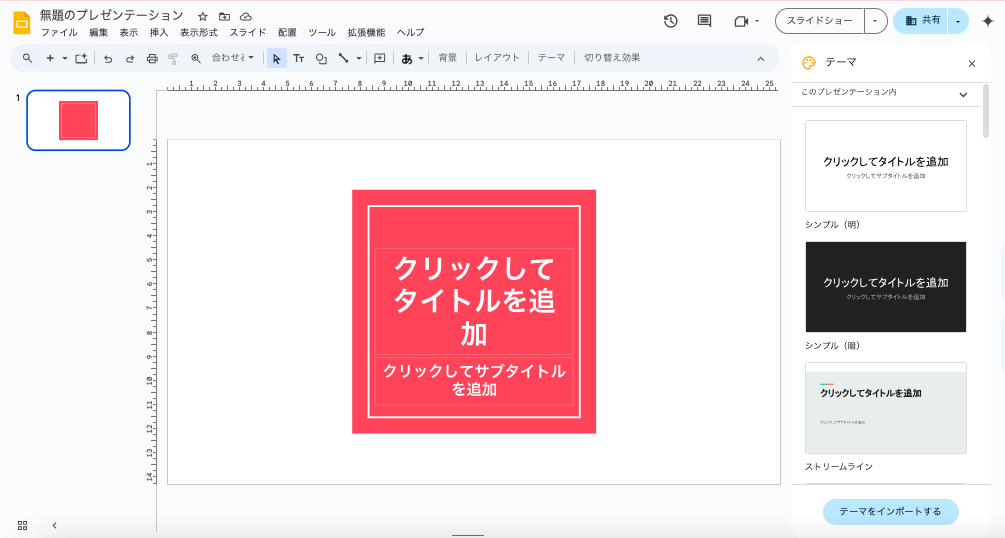This screenshot has width=1005, height=538.
Task: Select the シンプル（暗） theme thumbnail
Action: [x=886, y=287]
